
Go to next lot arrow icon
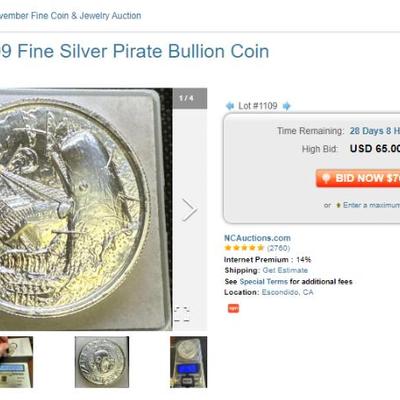tap(286, 106)
